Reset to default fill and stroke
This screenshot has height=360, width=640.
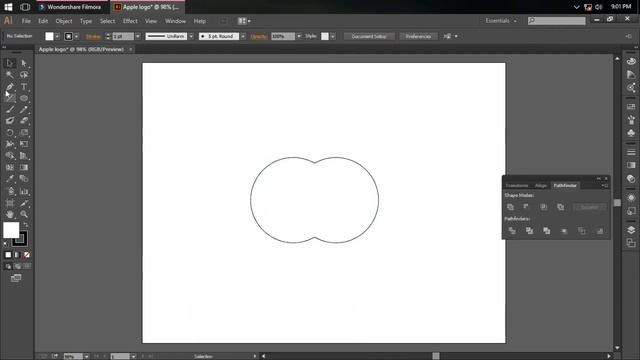(5, 244)
